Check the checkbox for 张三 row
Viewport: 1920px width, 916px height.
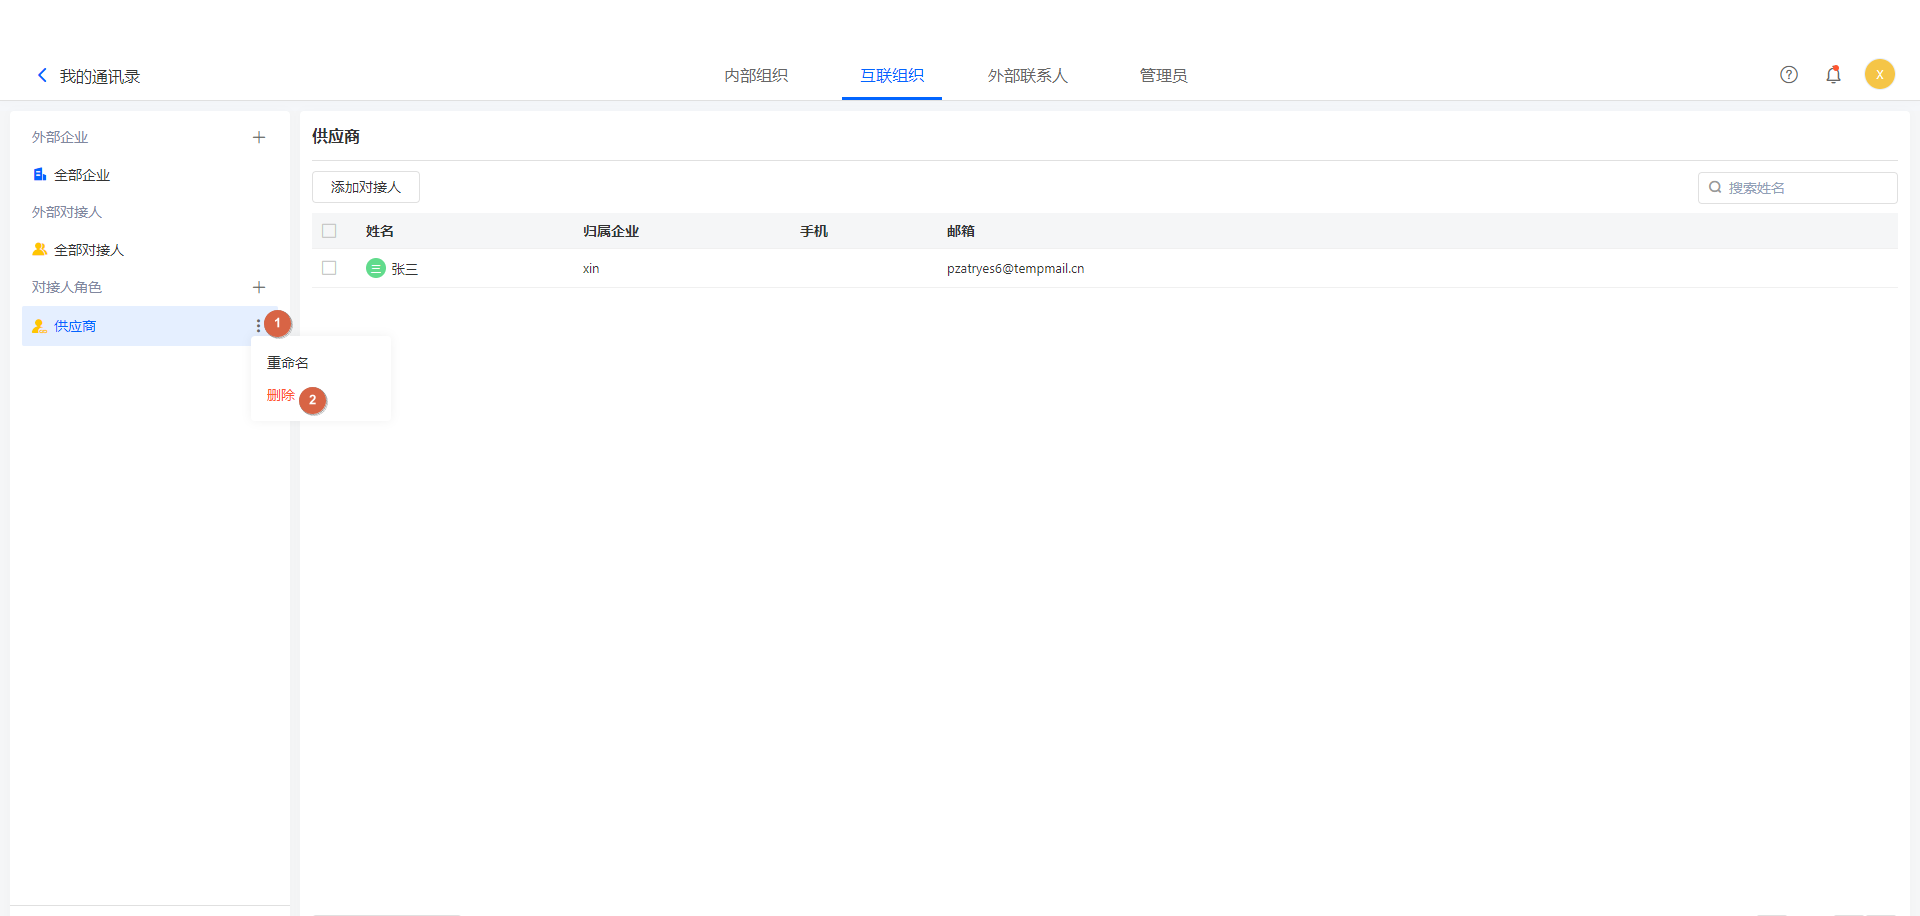(x=329, y=269)
